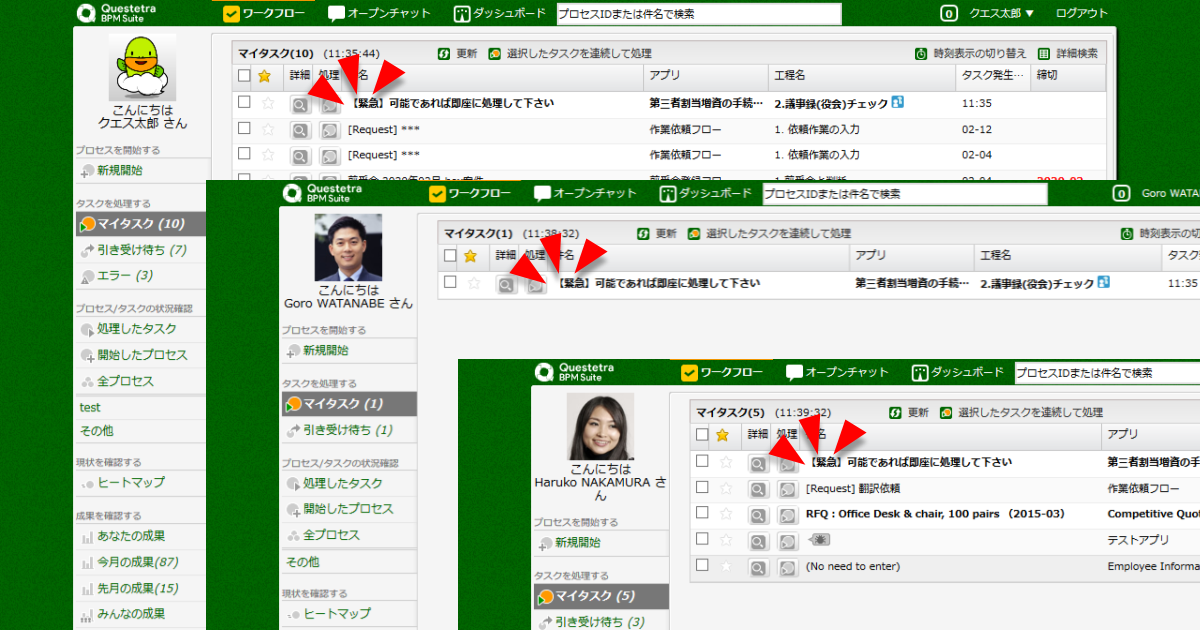Check the [Request] *** task dated 02-04
Image resolution: width=1200 pixels, height=630 pixels.
244,154
